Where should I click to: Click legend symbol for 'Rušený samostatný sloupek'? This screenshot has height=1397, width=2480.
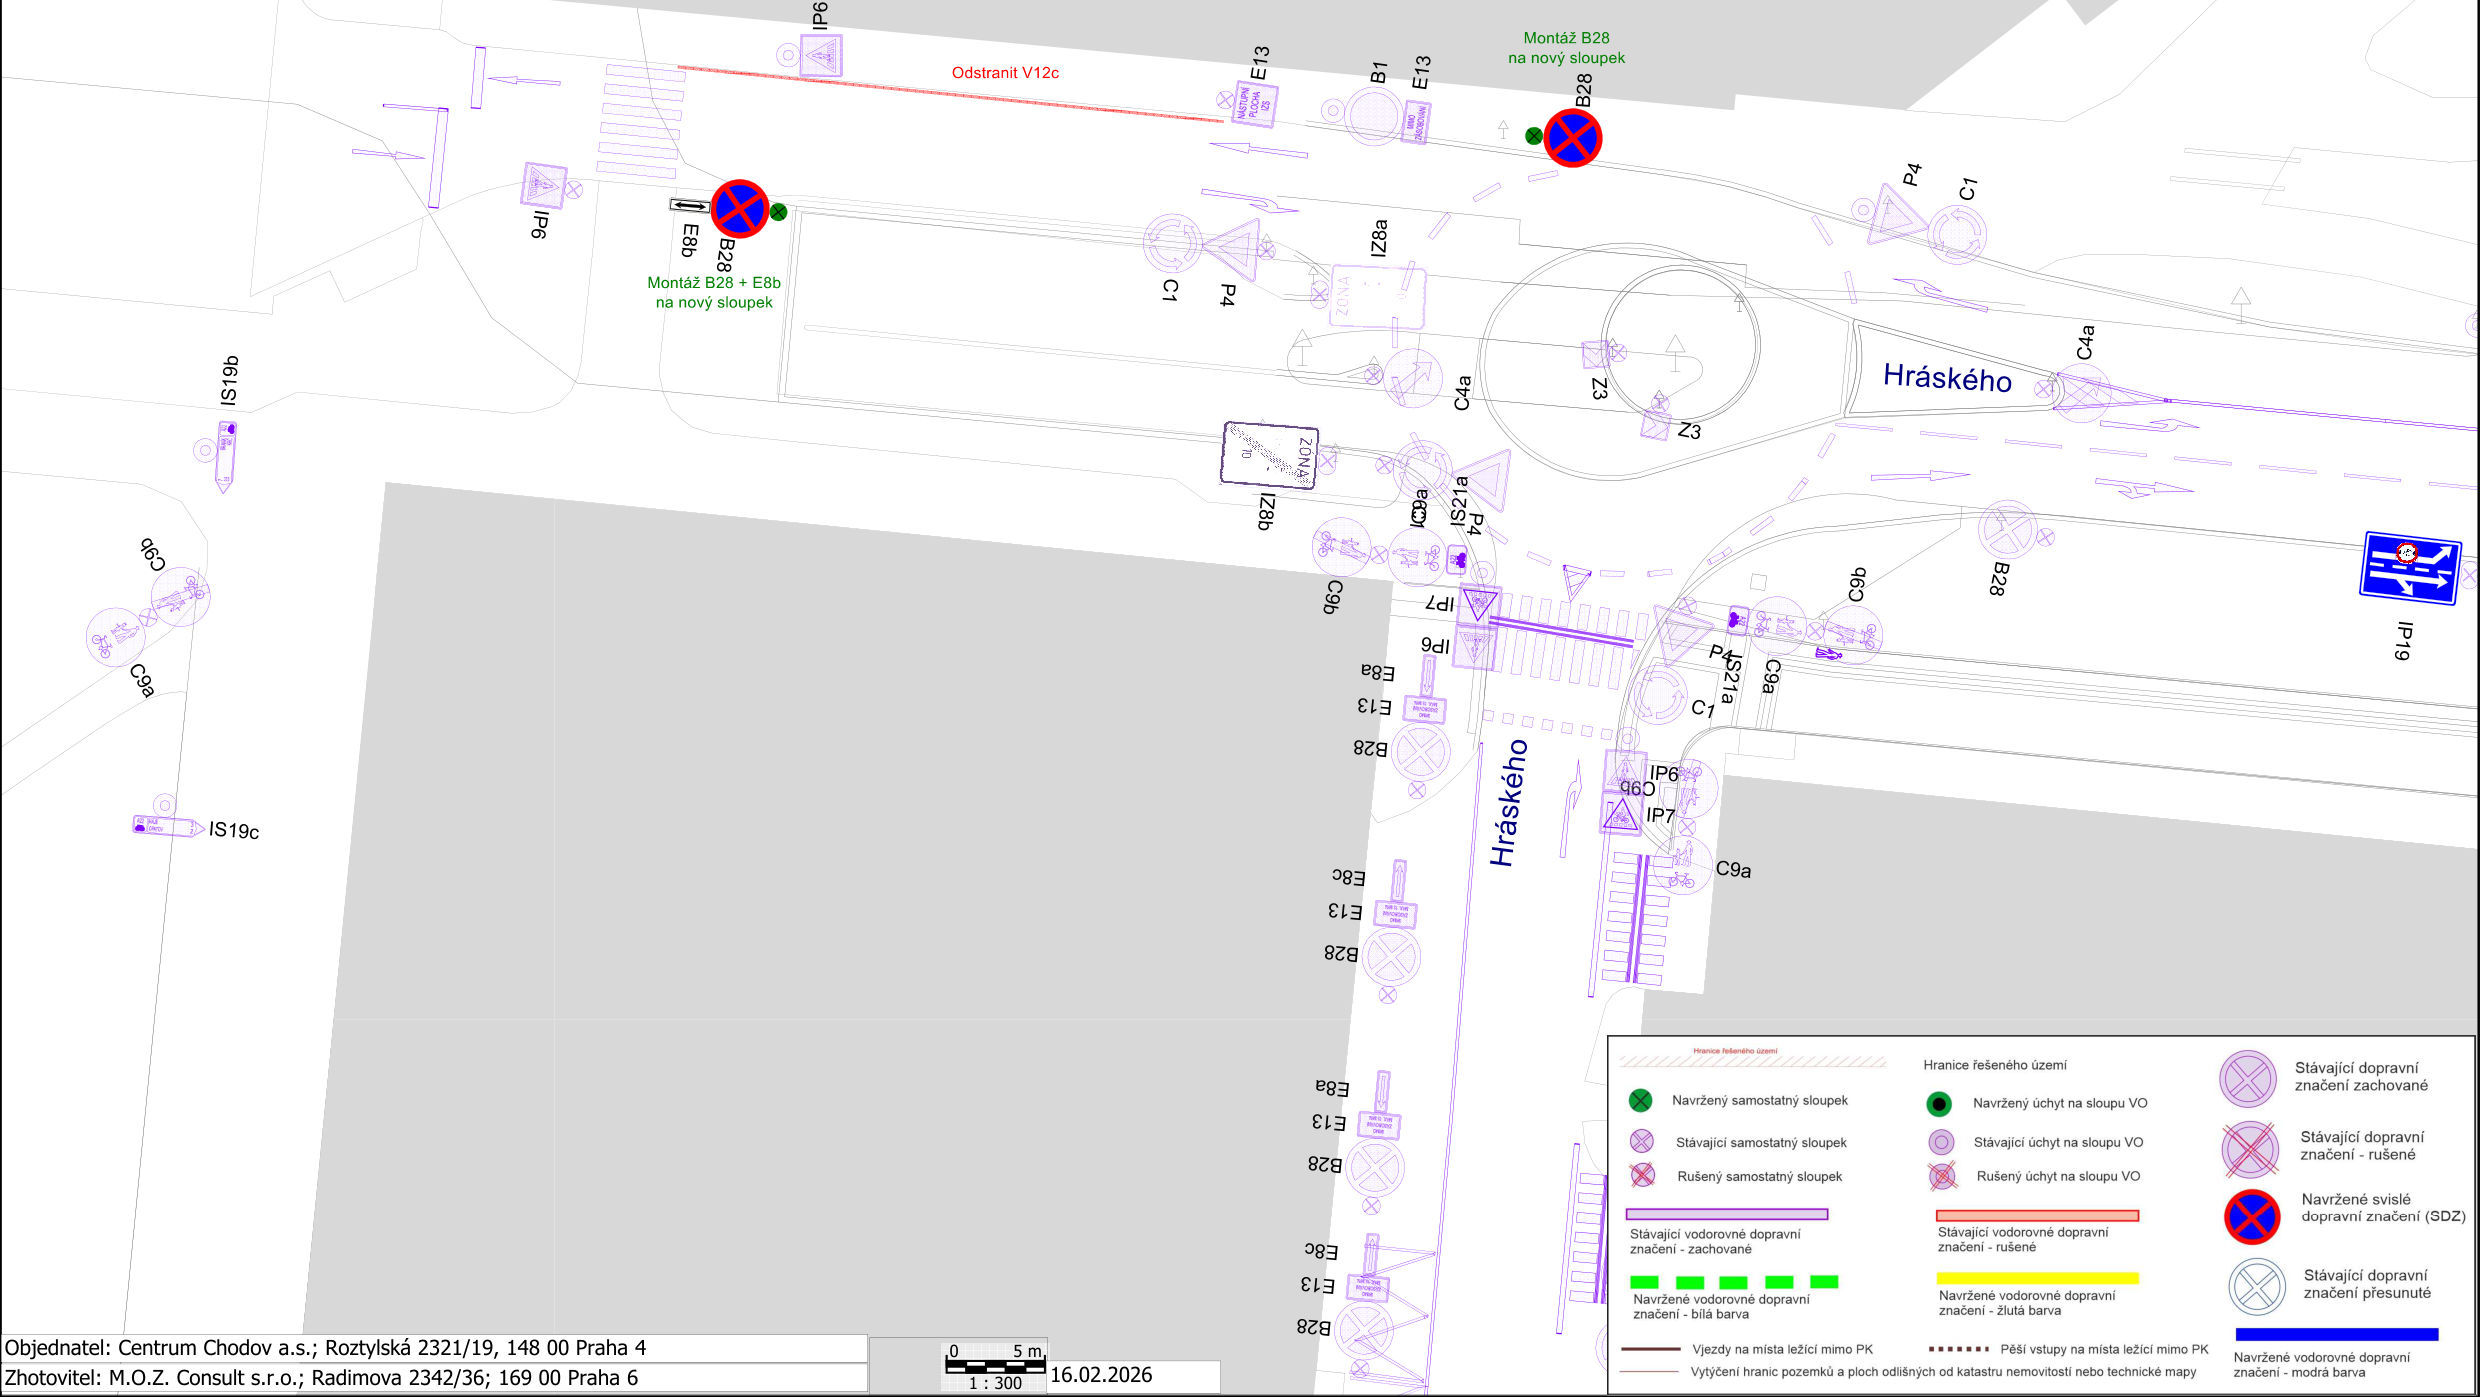(x=1642, y=1175)
